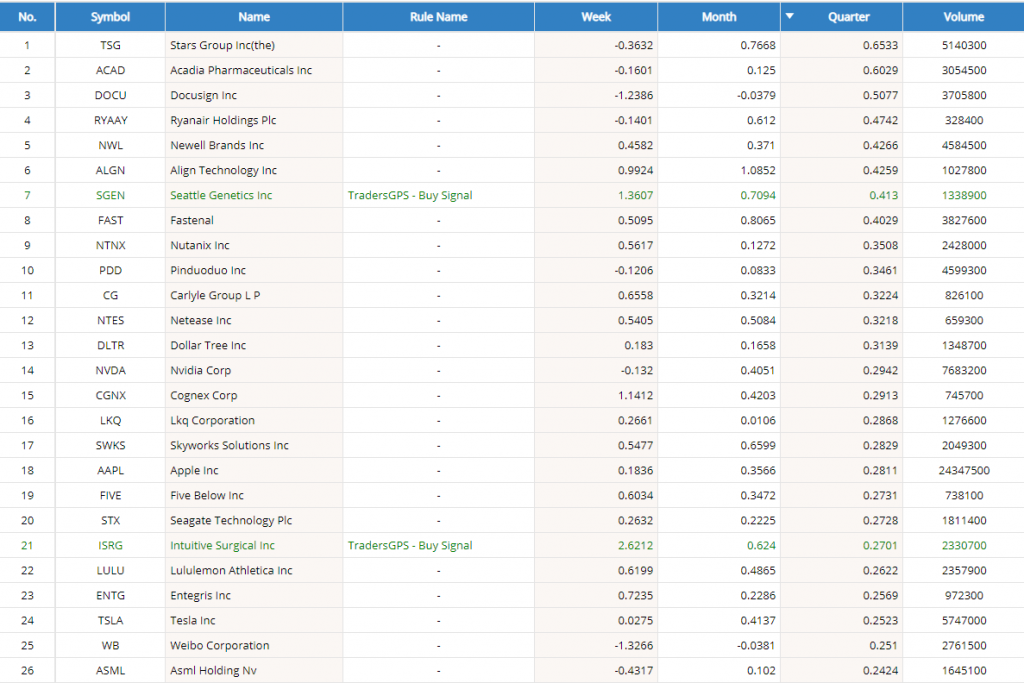This screenshot has width=1024, height=683.
Task: Click Lululemon Athletica Inc name
Action: [x=231, y=571]
